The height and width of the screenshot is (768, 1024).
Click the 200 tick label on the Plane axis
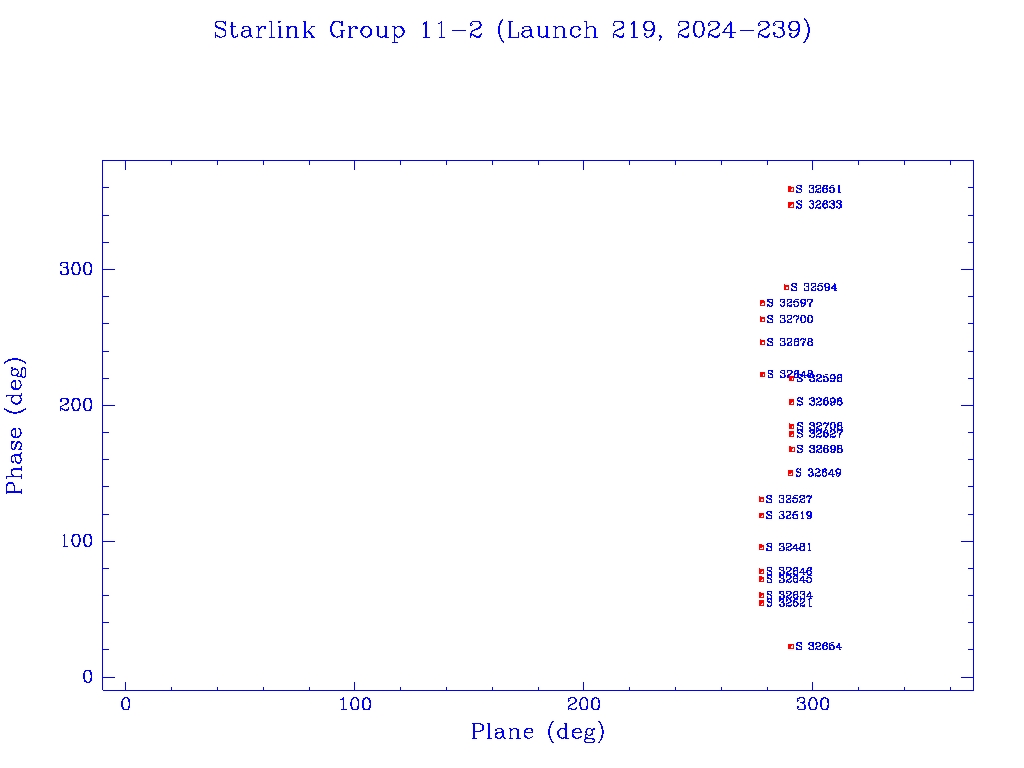click(584, 704)
